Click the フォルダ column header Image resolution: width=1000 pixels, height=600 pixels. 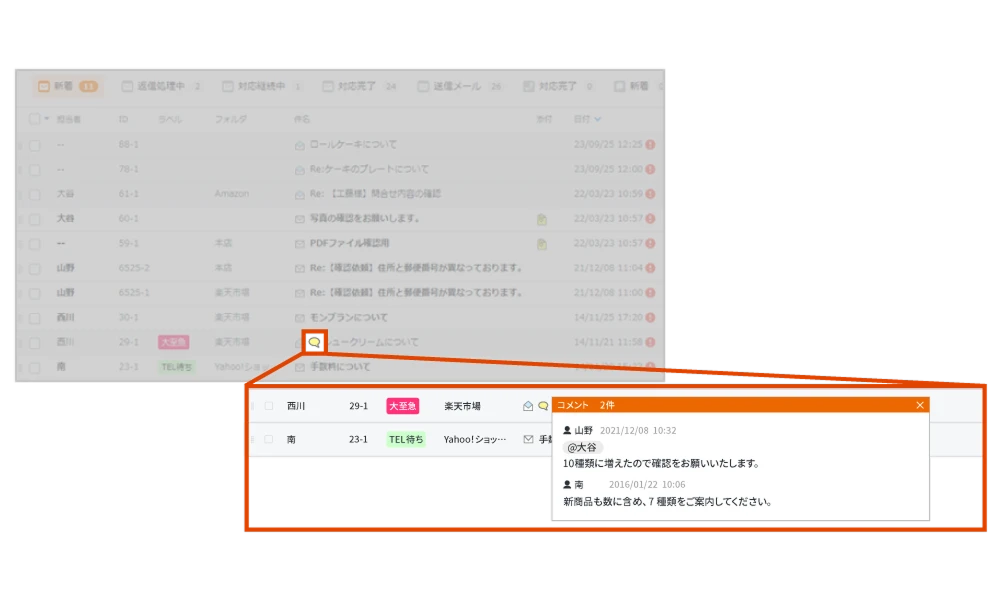230,119
